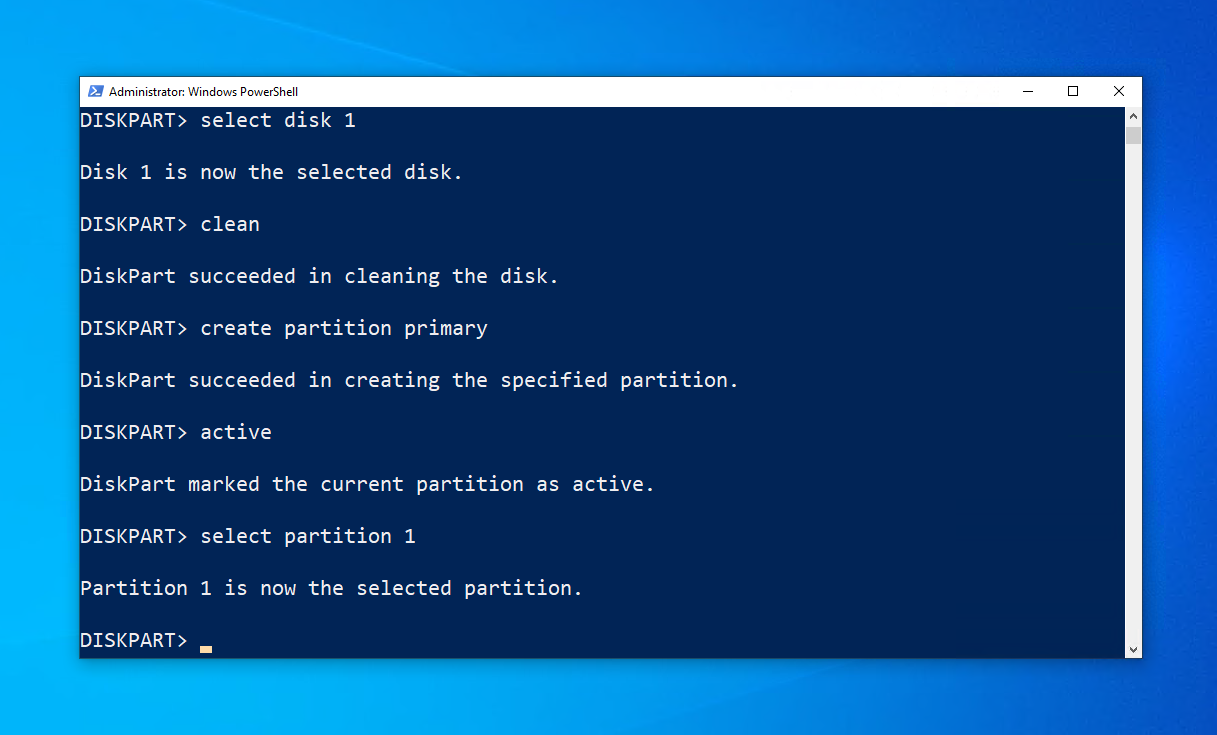Maximize the PowerShell window
This screenshot has height=735, width=1217.
pos(1073,91)
